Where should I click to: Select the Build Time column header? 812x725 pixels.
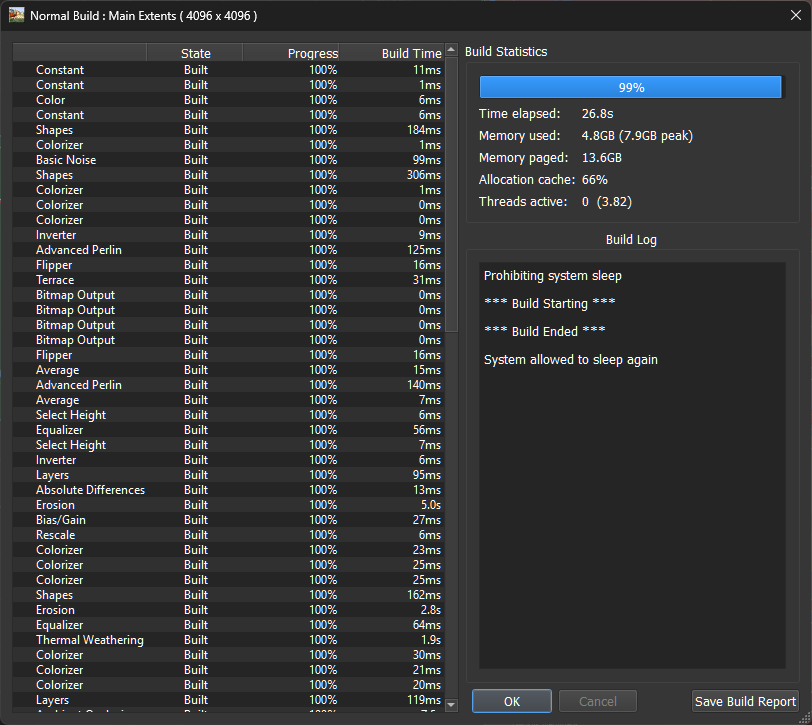(392, 53)
